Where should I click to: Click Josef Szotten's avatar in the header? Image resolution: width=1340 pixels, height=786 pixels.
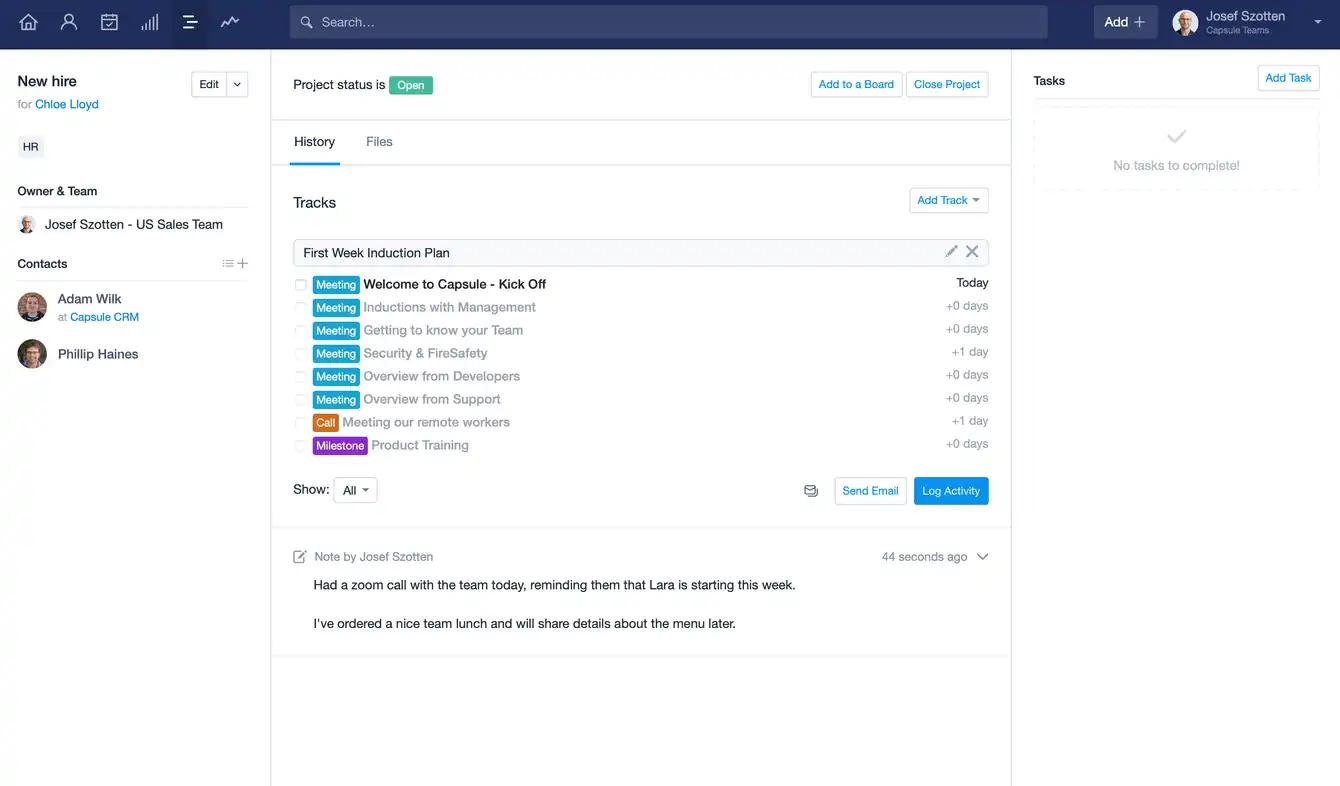1185,23
